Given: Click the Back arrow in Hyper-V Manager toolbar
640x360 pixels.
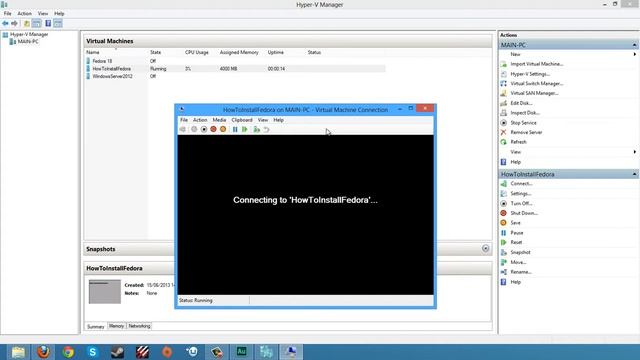Looking at the screenshot, I should coord(5,23).
